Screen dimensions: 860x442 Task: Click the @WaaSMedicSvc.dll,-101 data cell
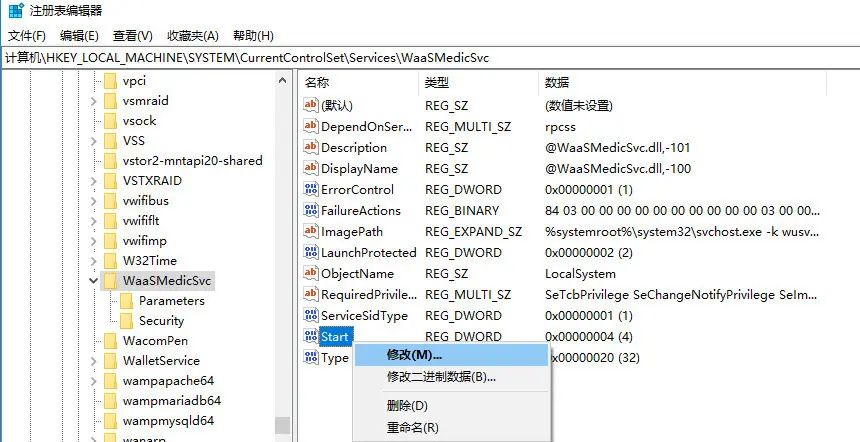[x=618, y=148]
